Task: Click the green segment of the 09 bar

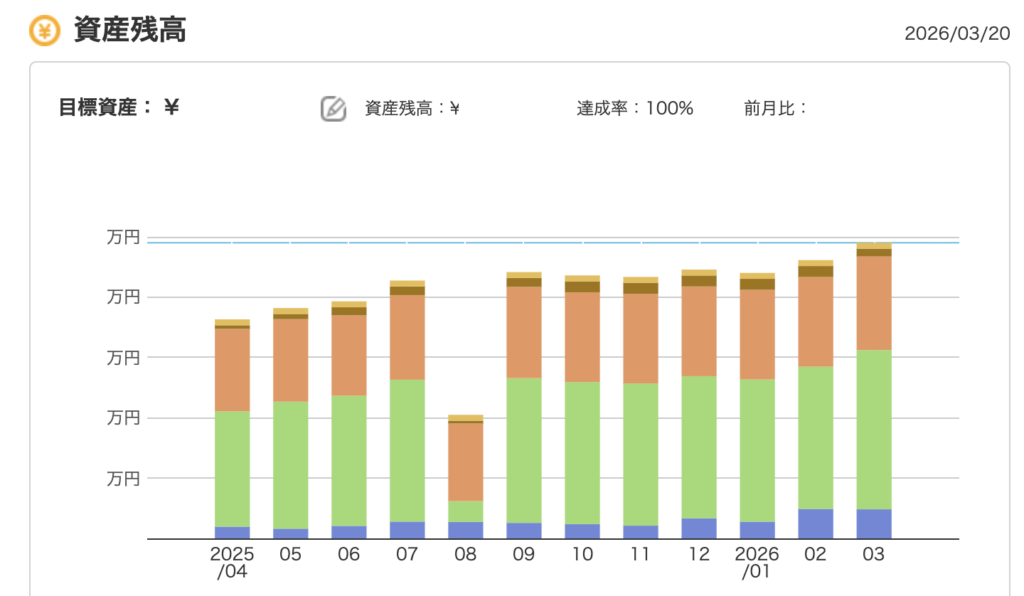Action: click(524, 449)
